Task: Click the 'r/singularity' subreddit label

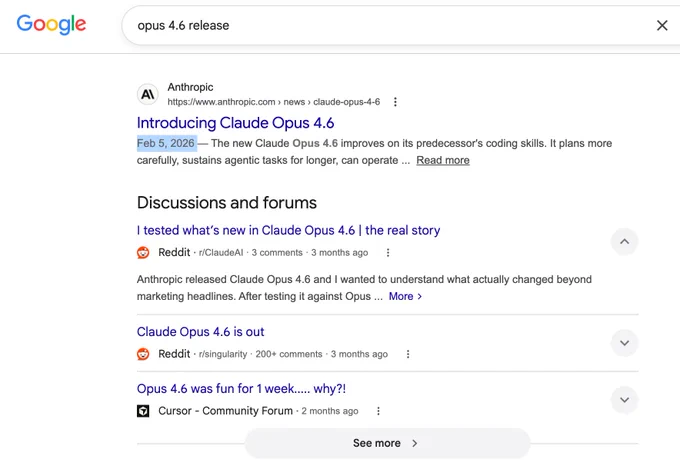Action: tap(223, 354)
